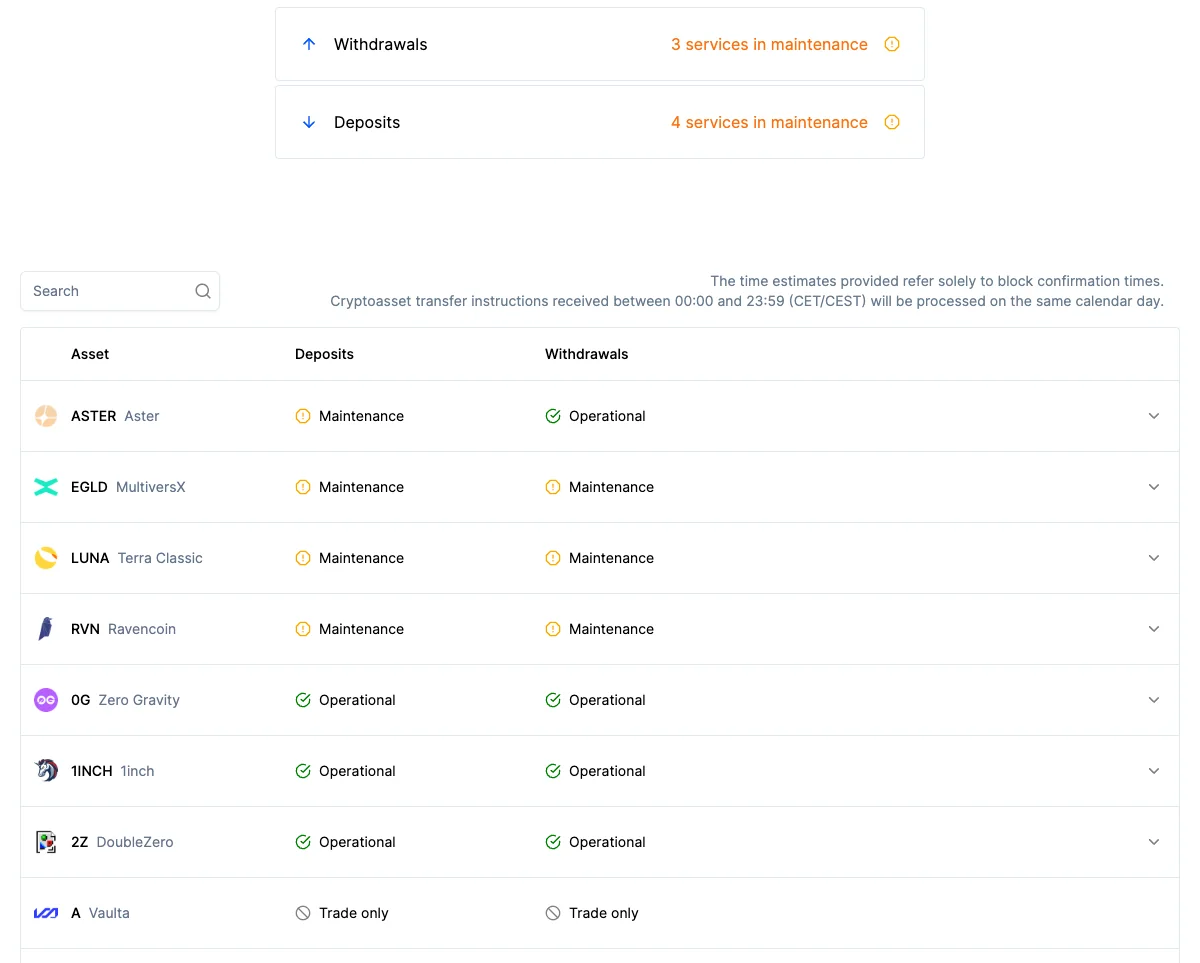Image resolution: width=1200 pixels, height=963 pixels.
Task: Click the 'Vaulta' asset name
Action: [x=109, y=913]
